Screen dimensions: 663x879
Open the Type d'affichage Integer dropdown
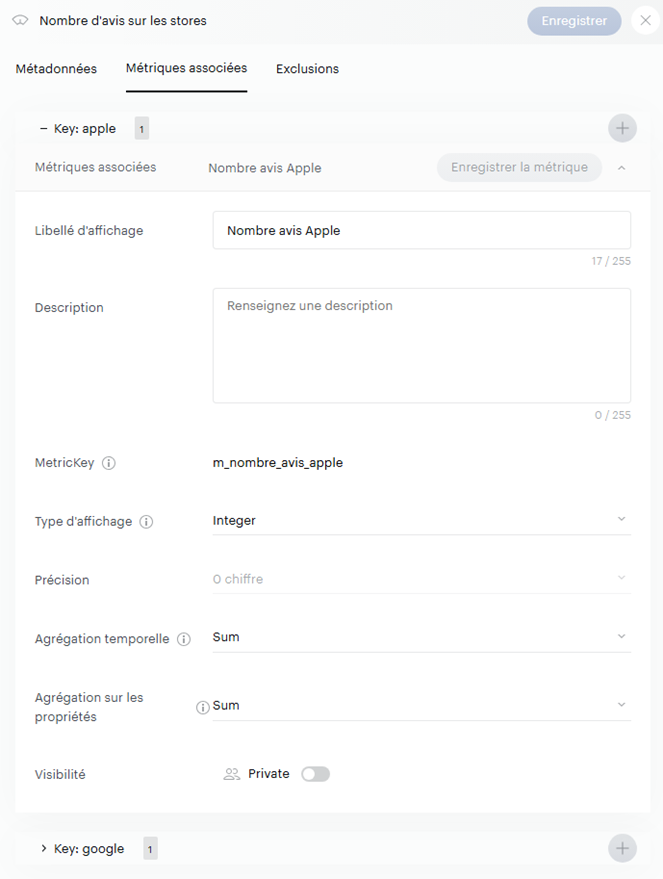click(421, 520)
